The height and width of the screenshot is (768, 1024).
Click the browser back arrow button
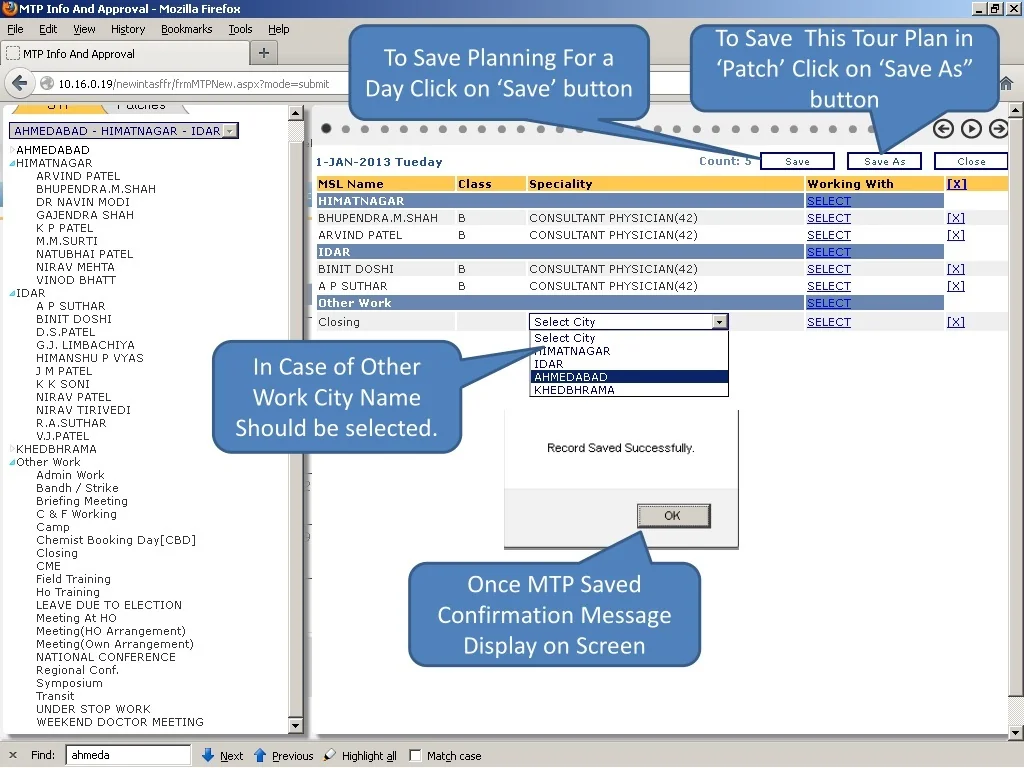point(19,83)
